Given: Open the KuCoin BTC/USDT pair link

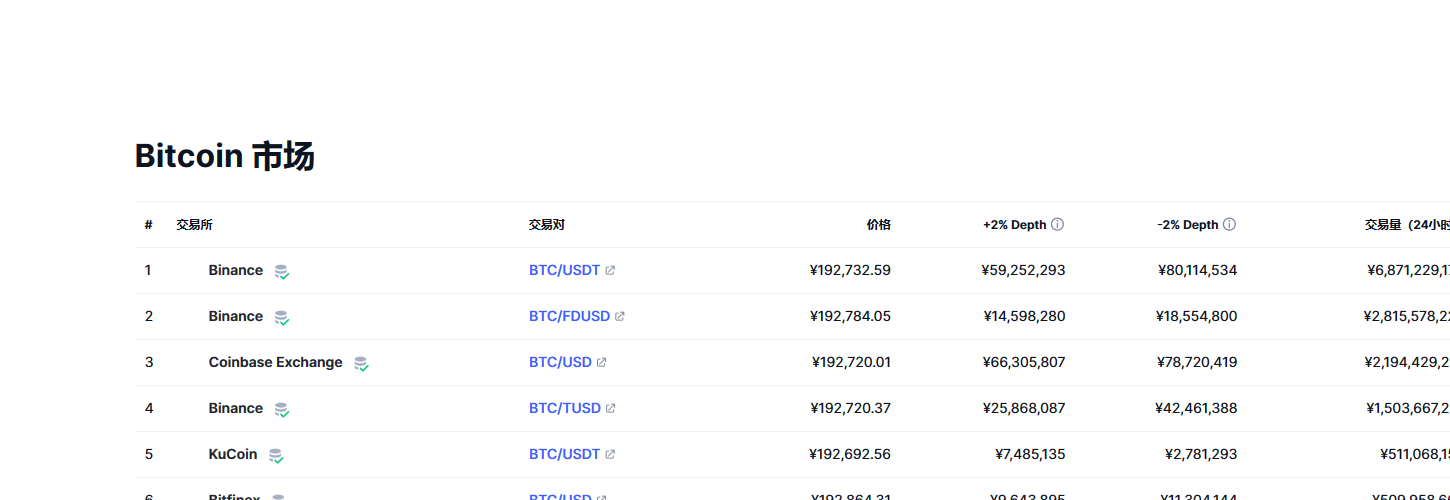Looking at the screenshot, I should [564, 454].
